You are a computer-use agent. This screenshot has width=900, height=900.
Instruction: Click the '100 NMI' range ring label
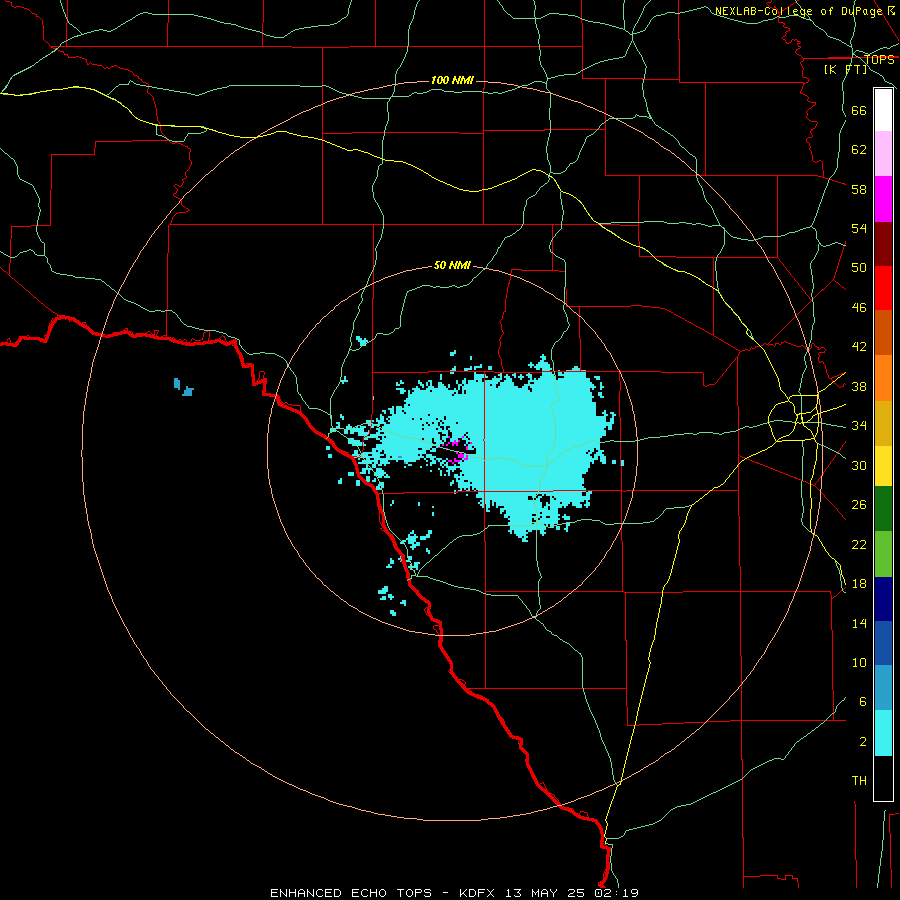[452, 80]
